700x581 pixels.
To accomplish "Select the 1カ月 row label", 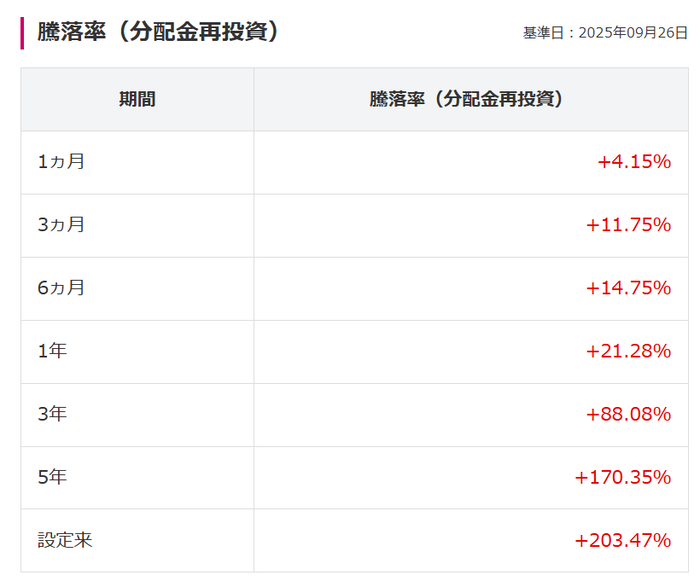I will pos(61,162).
